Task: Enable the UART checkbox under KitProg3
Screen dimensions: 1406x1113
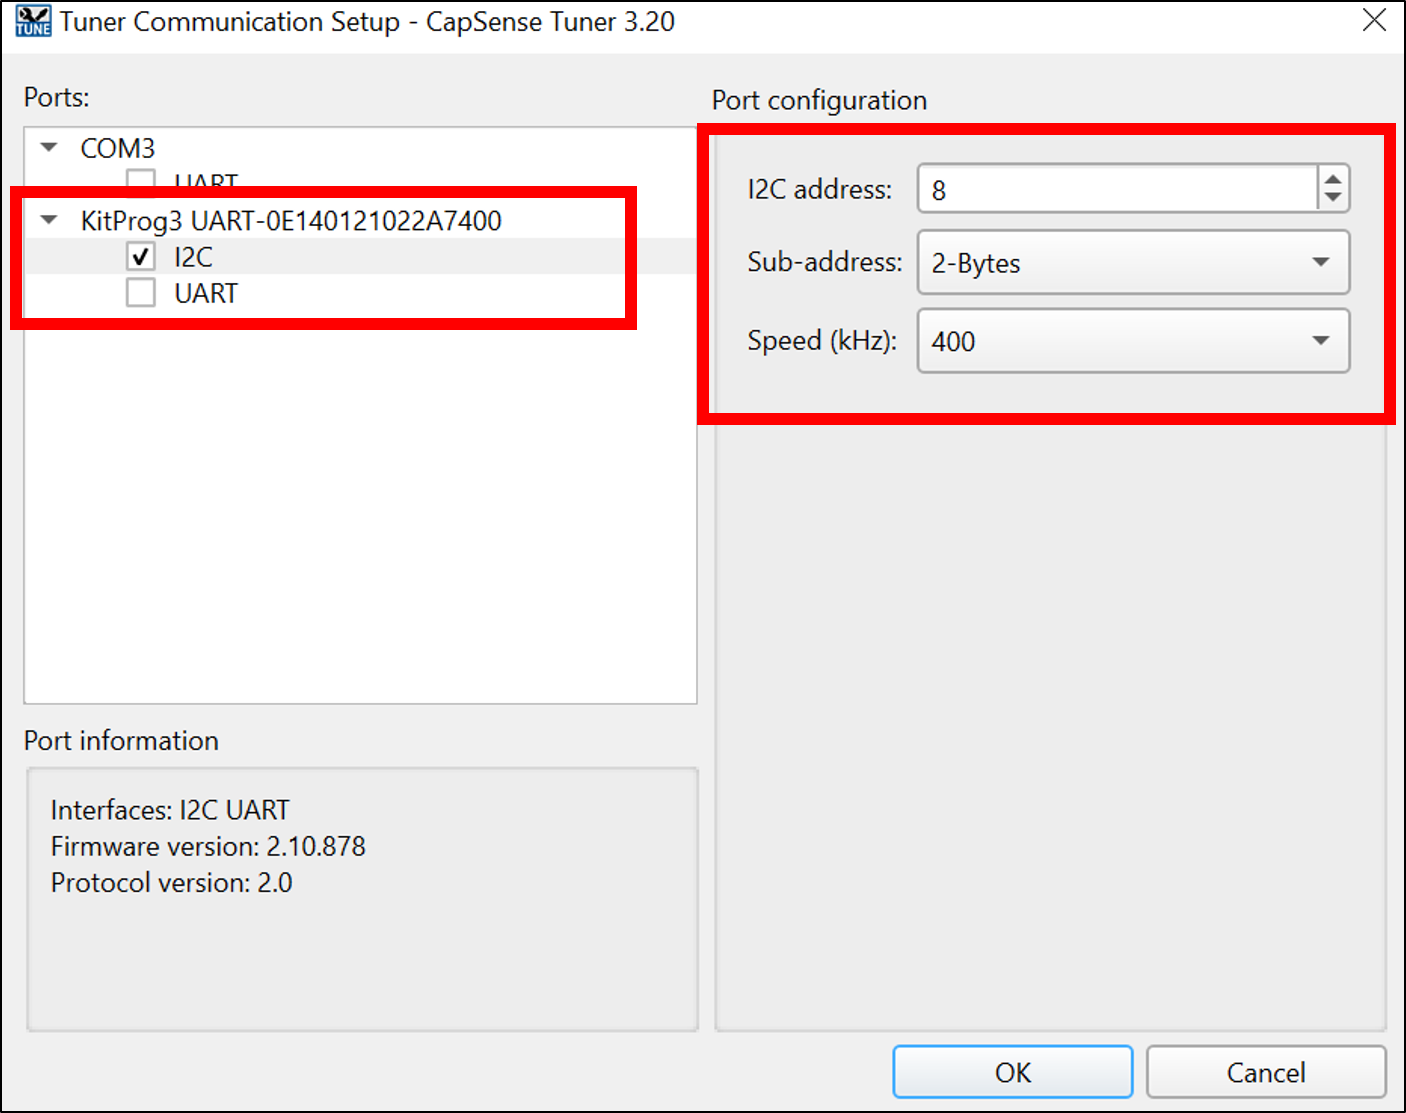Action: coord(141,293)
